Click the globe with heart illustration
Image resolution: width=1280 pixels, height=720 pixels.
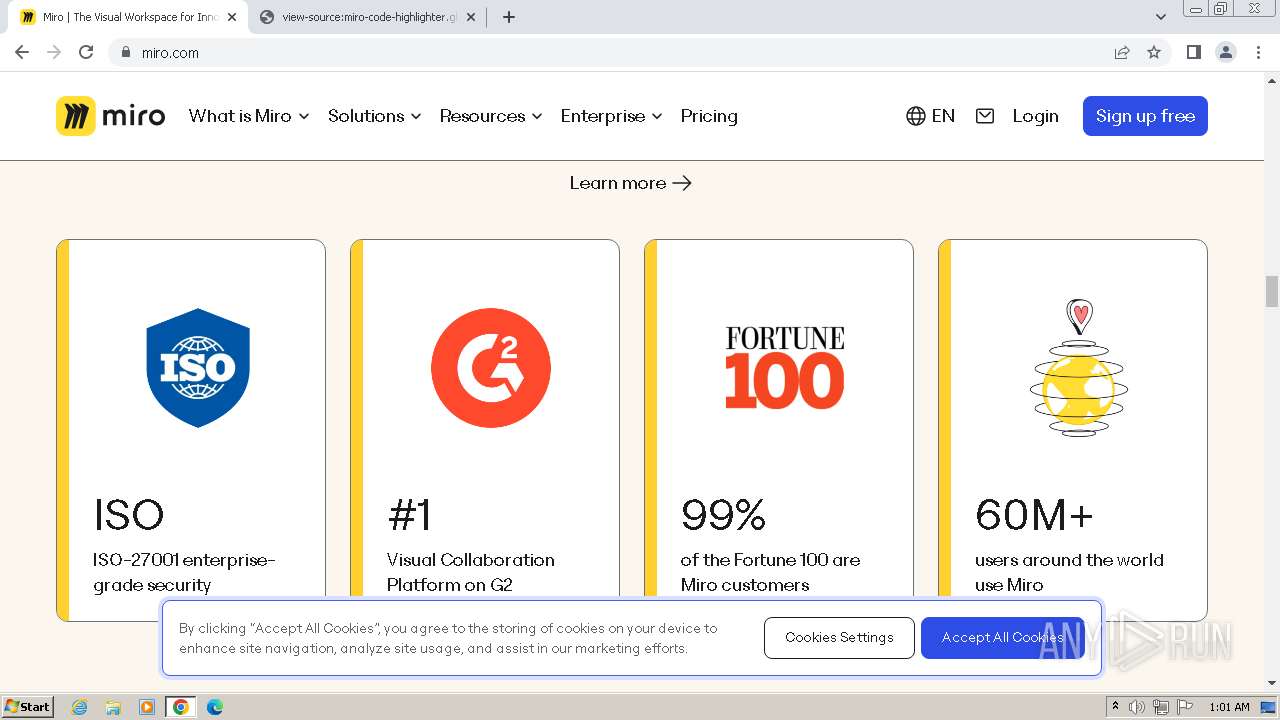[x=1079, y=367]
